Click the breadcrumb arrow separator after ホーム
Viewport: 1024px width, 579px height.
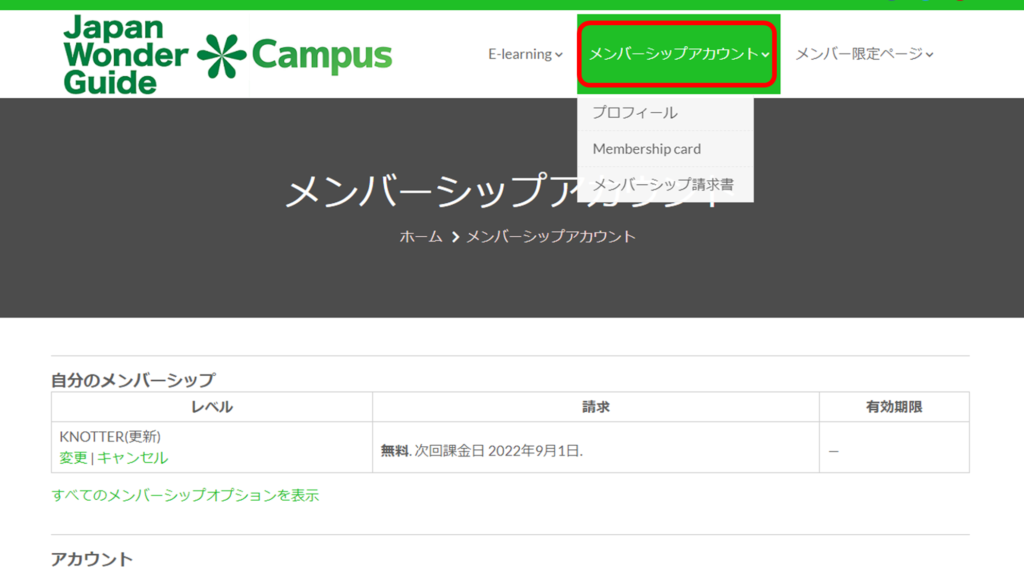(455, 237)
